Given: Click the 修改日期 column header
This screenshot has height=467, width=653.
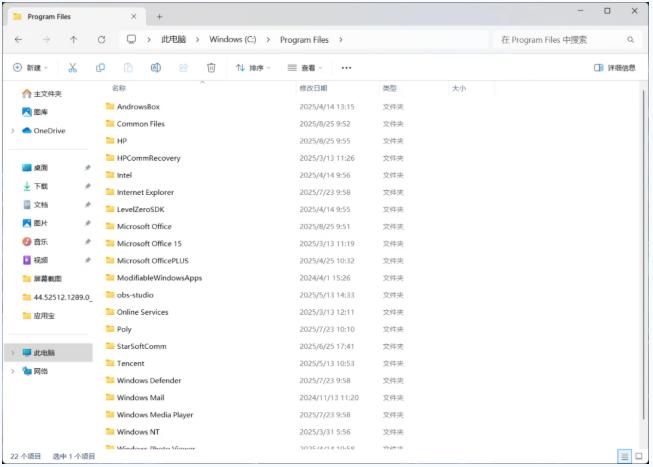Looking at the screenshot, I should (x=313, y=89).
